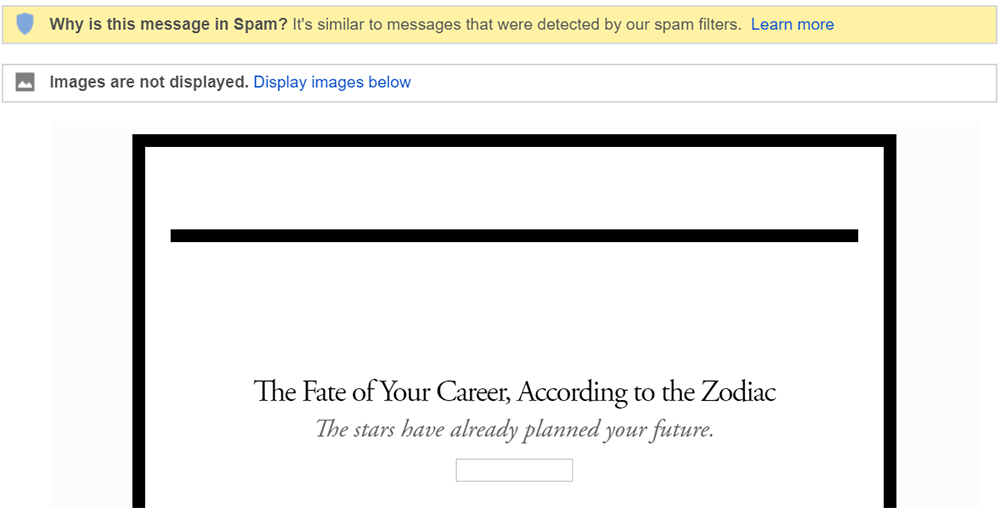Click the left black border of email frame
1000x508 pixels.
tap(139, 320)
